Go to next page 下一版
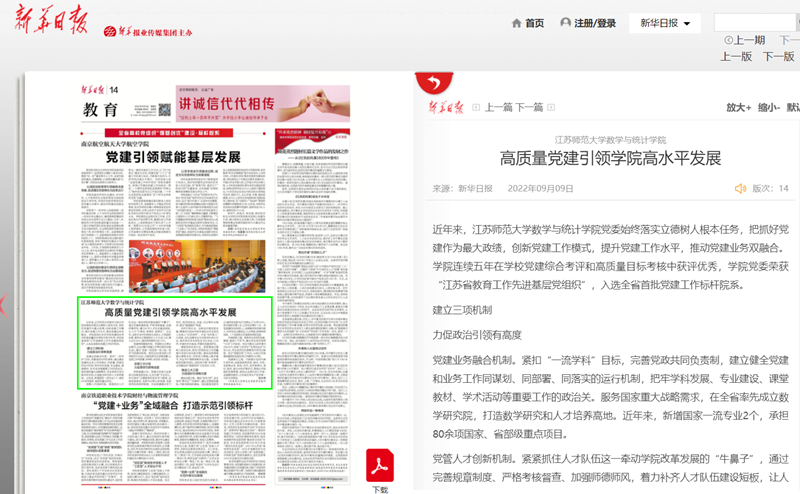Image resolution: width=800 pixels, height=494 pixels. 778,56
